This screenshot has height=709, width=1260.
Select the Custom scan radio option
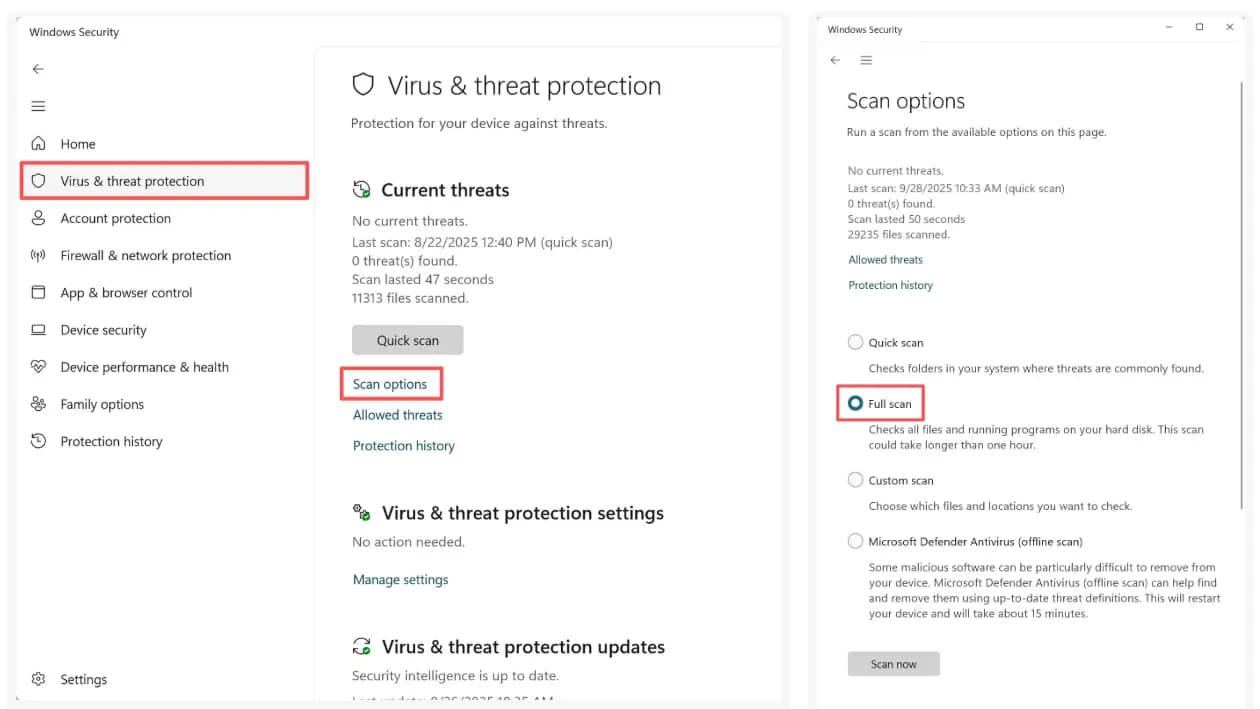[x=855, y=480]
